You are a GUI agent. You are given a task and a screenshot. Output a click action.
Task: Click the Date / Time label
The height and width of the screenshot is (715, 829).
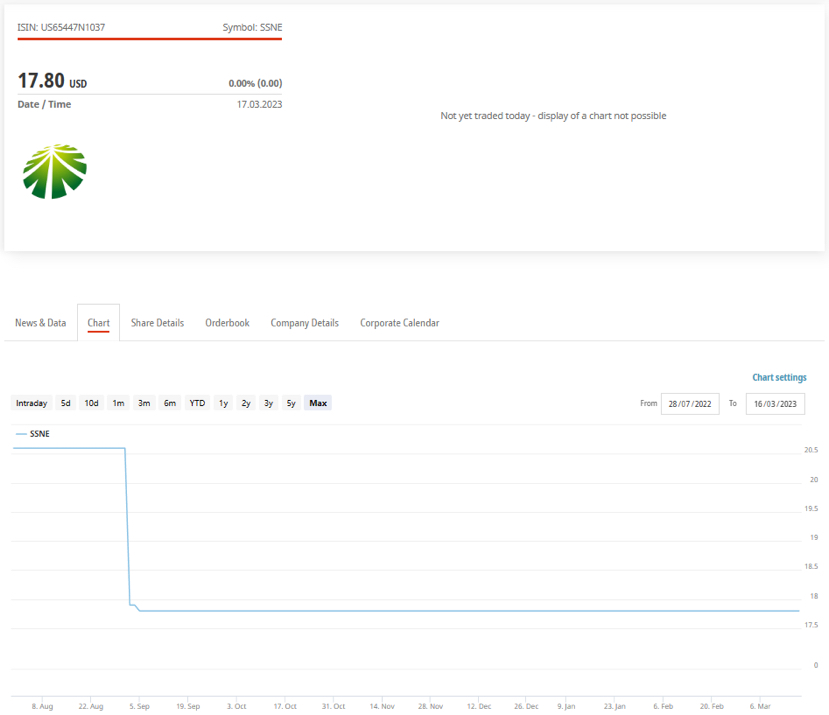(44, 104)
